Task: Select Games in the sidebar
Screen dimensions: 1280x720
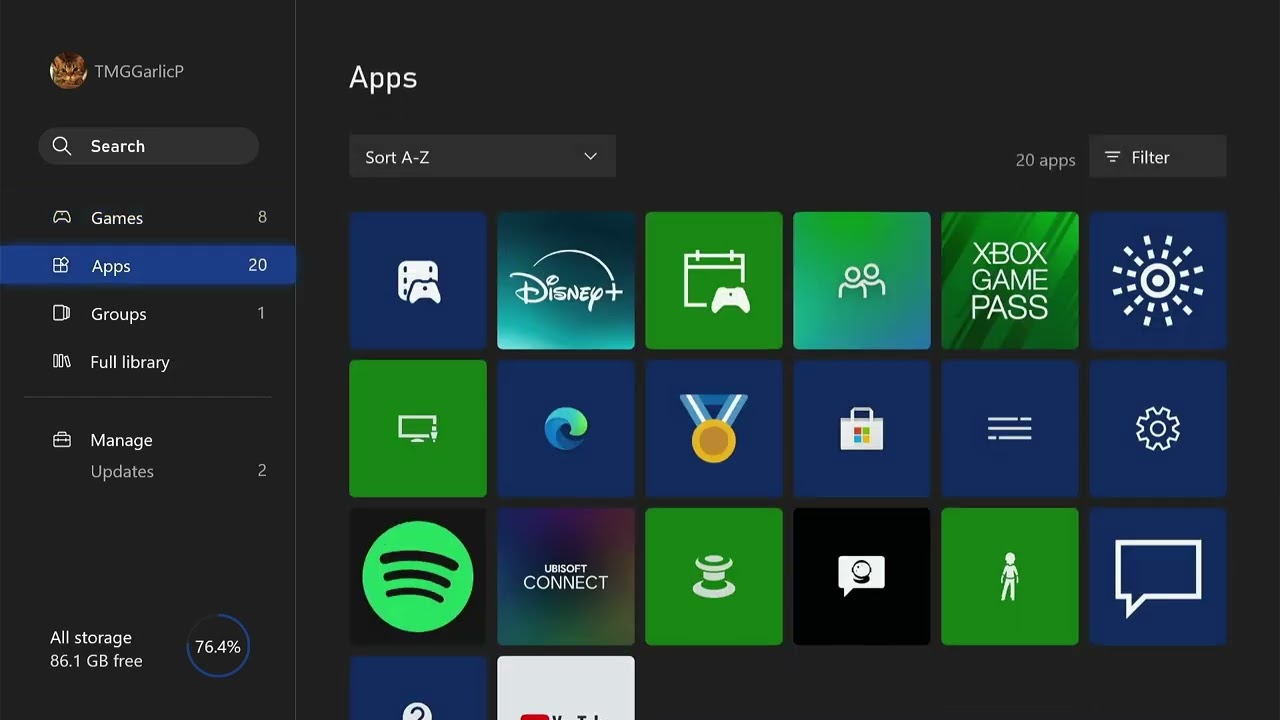Action: pyautogui.click(x=148, y=218)
